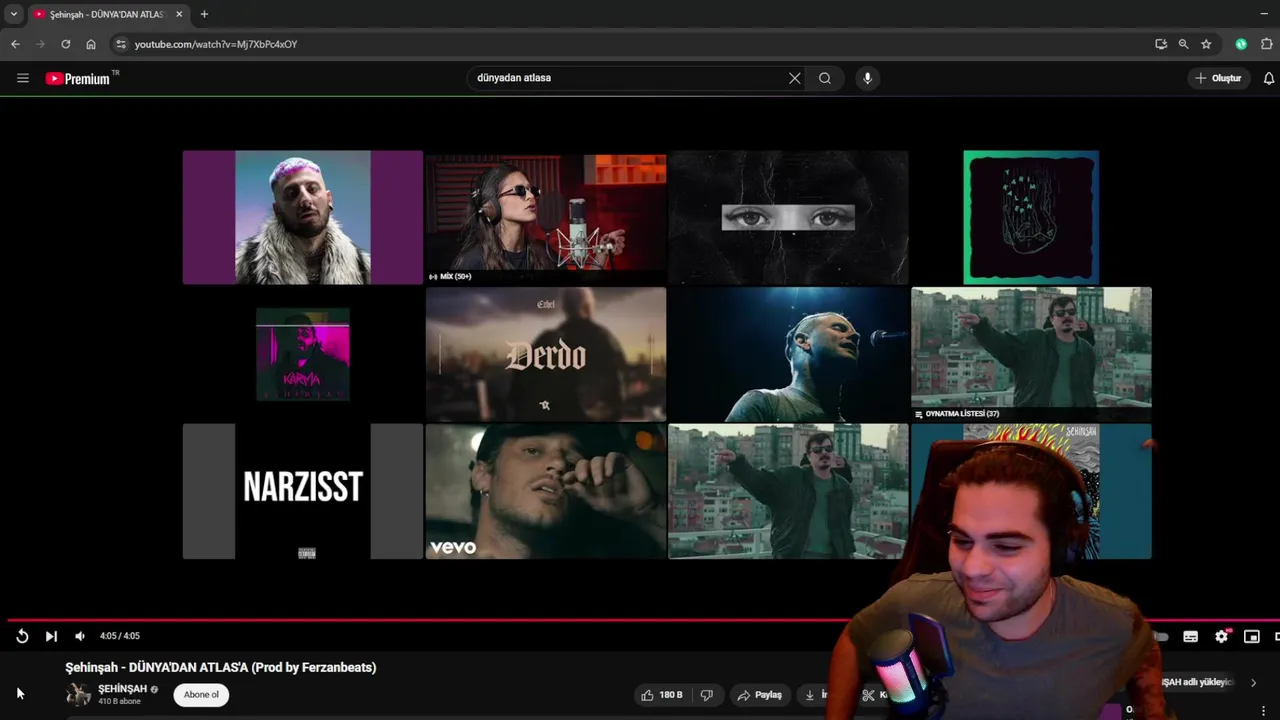Skip to next video in player

[51, 636]
